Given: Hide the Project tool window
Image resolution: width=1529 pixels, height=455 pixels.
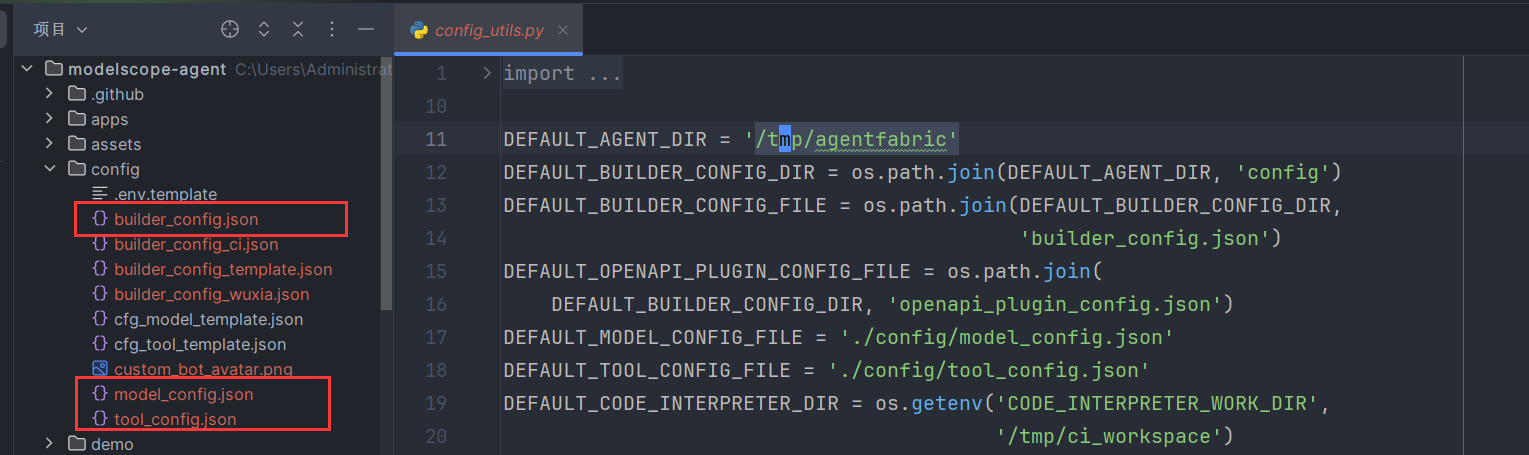Looking at the screenshot, I should (x=366, y=30).
